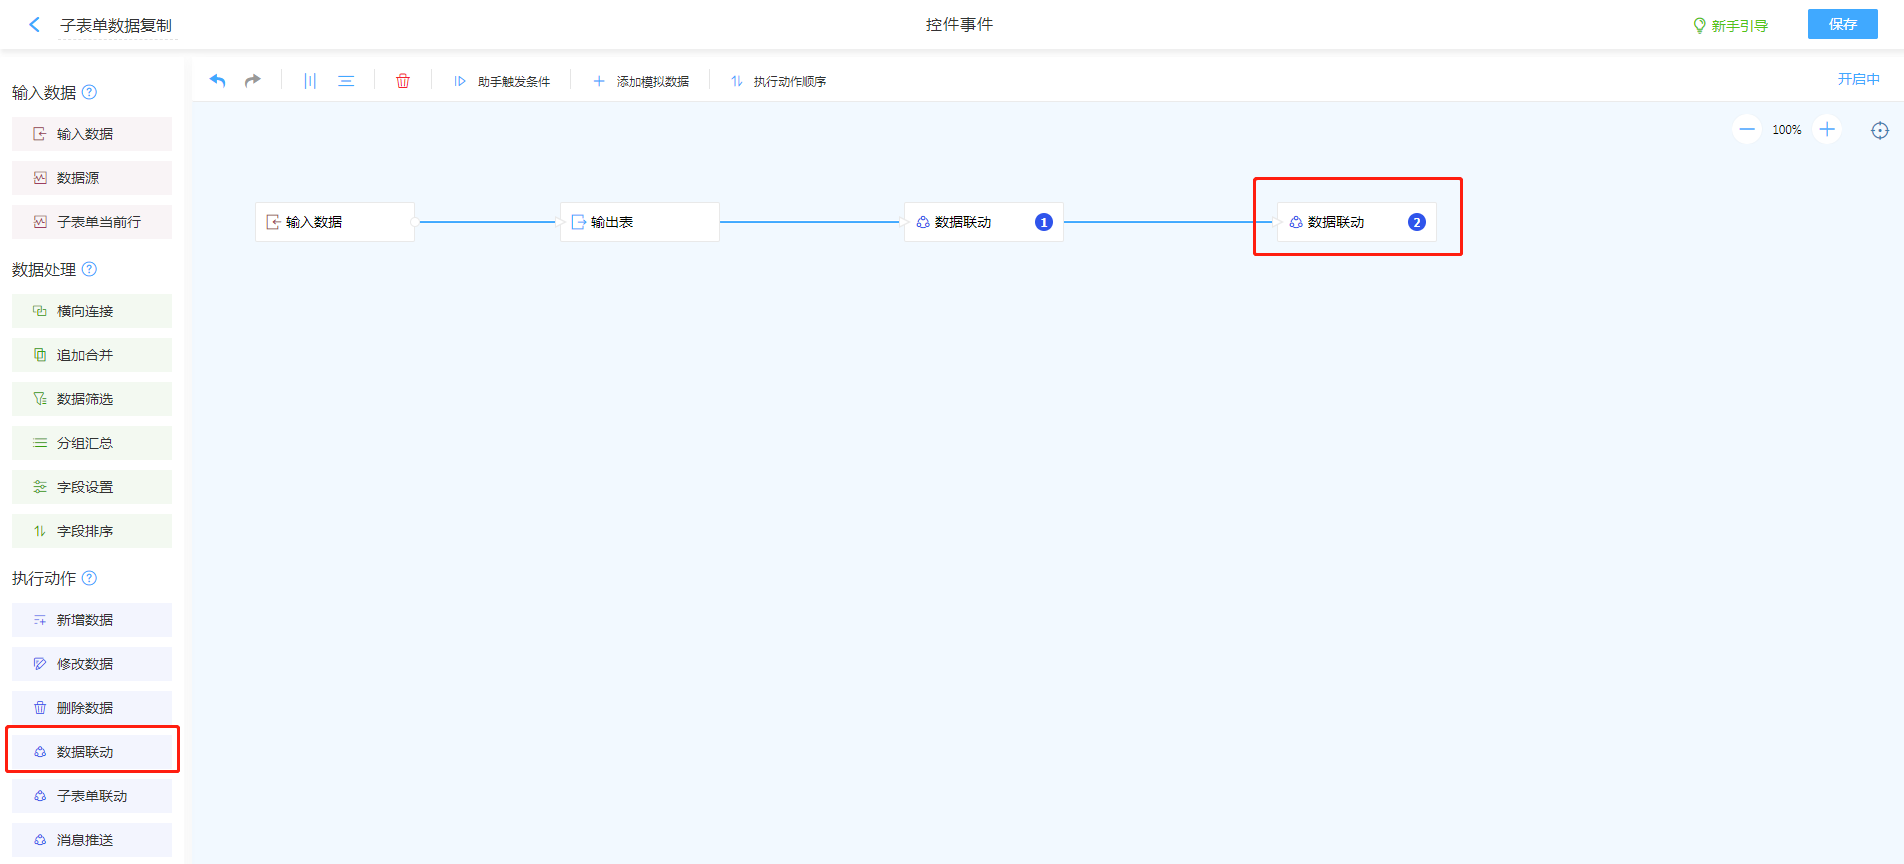The height and width of the screenshot is (864, 1904).
Task: Click help icon beside 输入数据 heading
Action: tap(89, 92)
